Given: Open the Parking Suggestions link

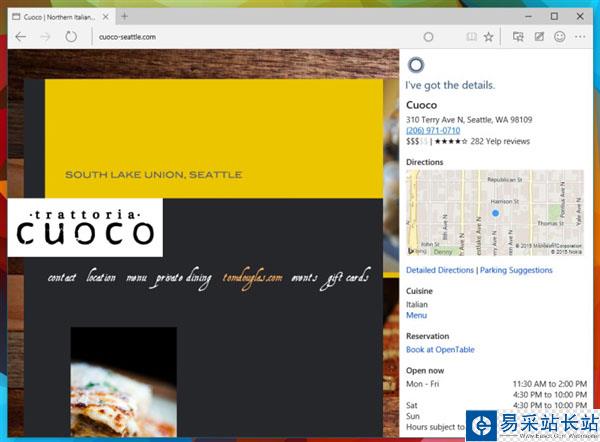Looking at the screenshot, I should (516, 270).
